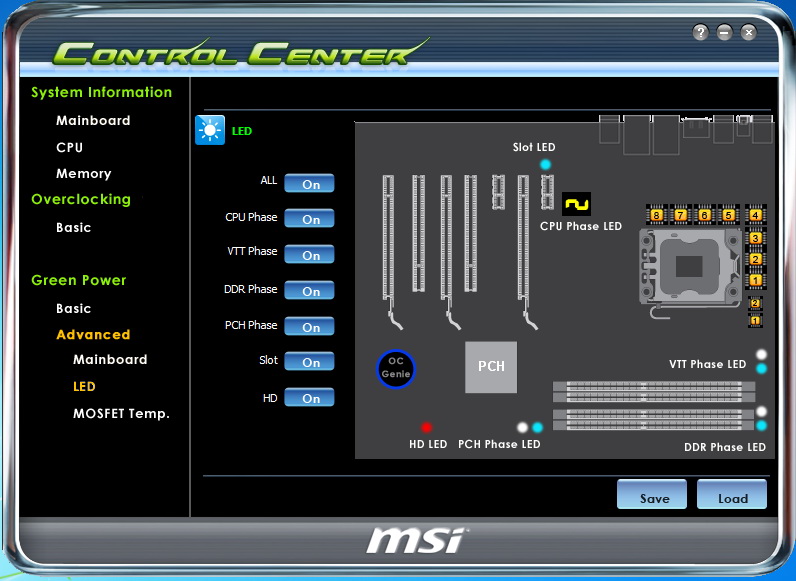Click the Load button
796x581 pixels.
732,497
